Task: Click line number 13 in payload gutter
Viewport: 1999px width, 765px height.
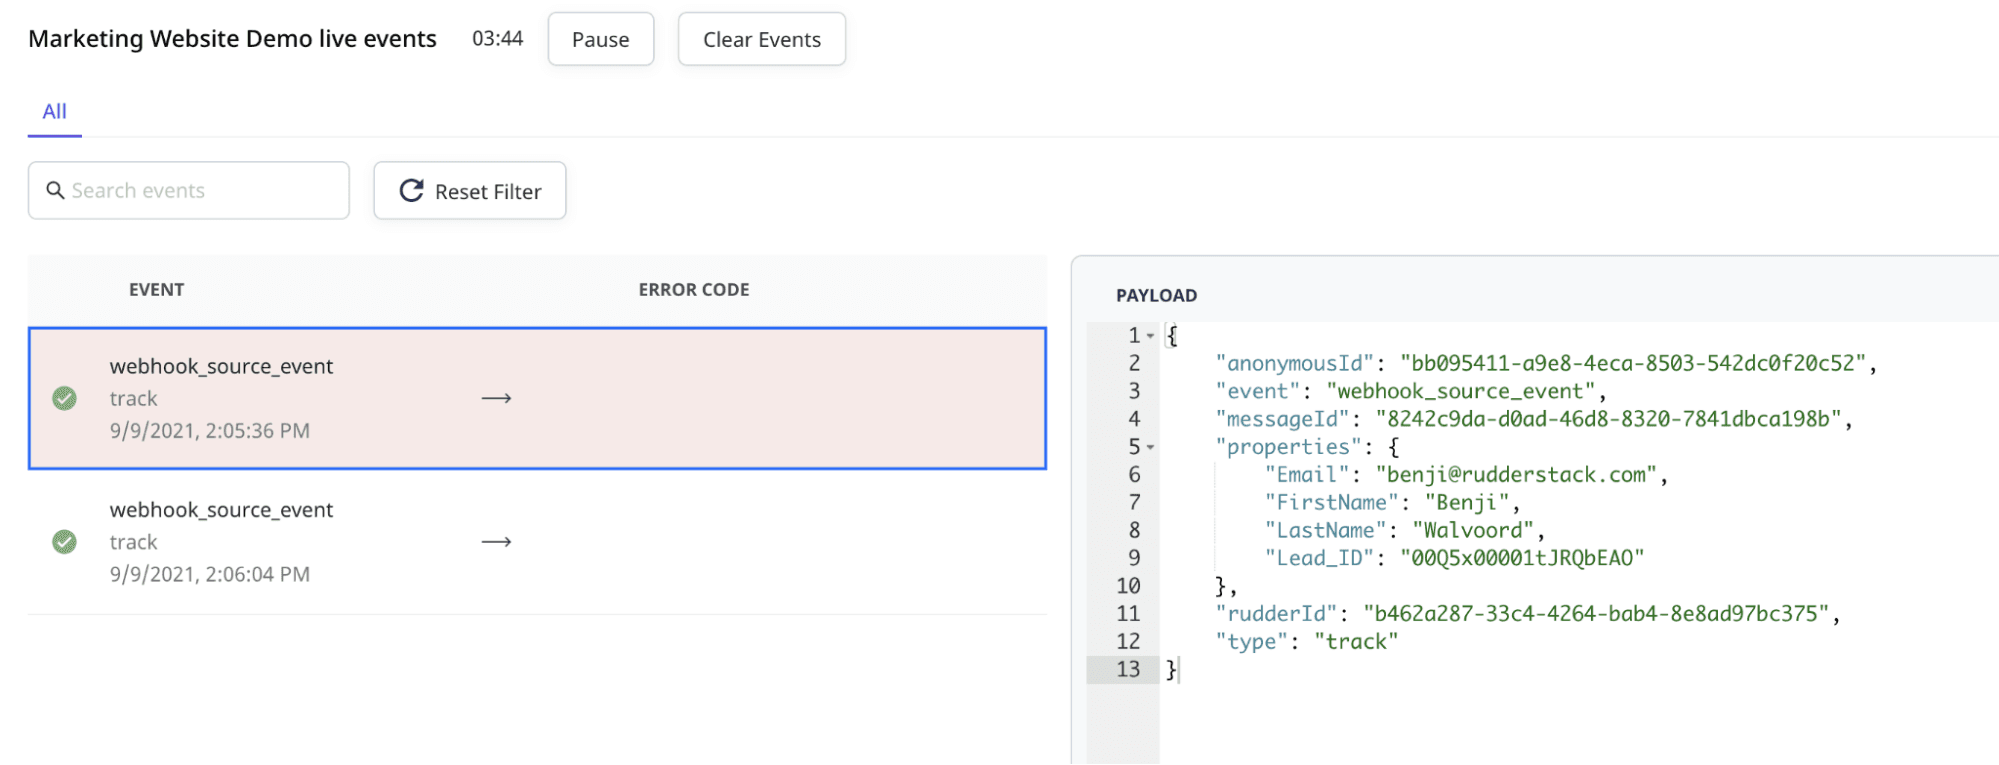Action: pyautogui.click(x=1128, y=669)
